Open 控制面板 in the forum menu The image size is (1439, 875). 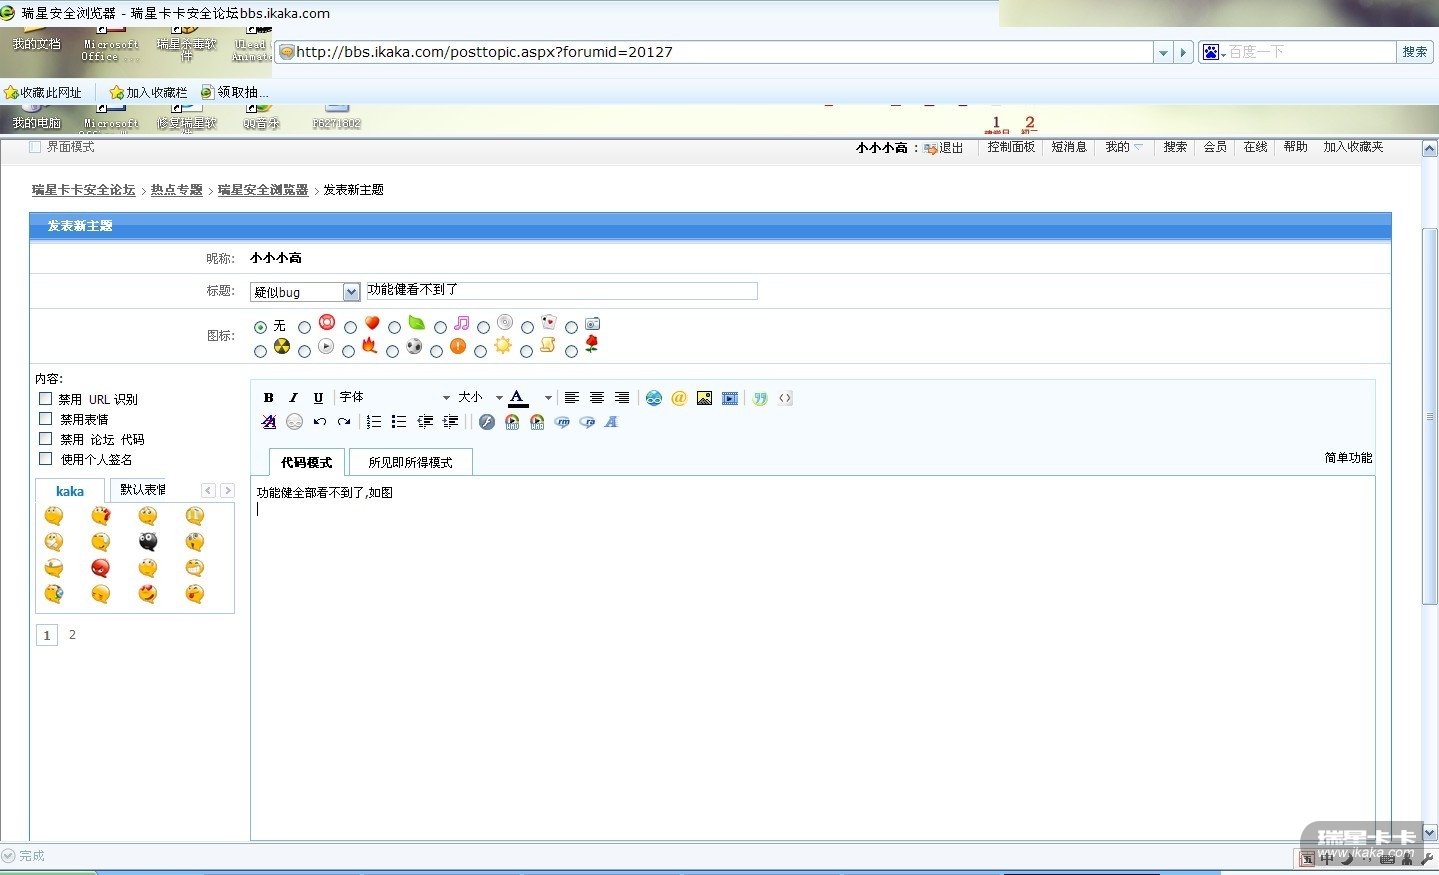(x=1011, y=147)
